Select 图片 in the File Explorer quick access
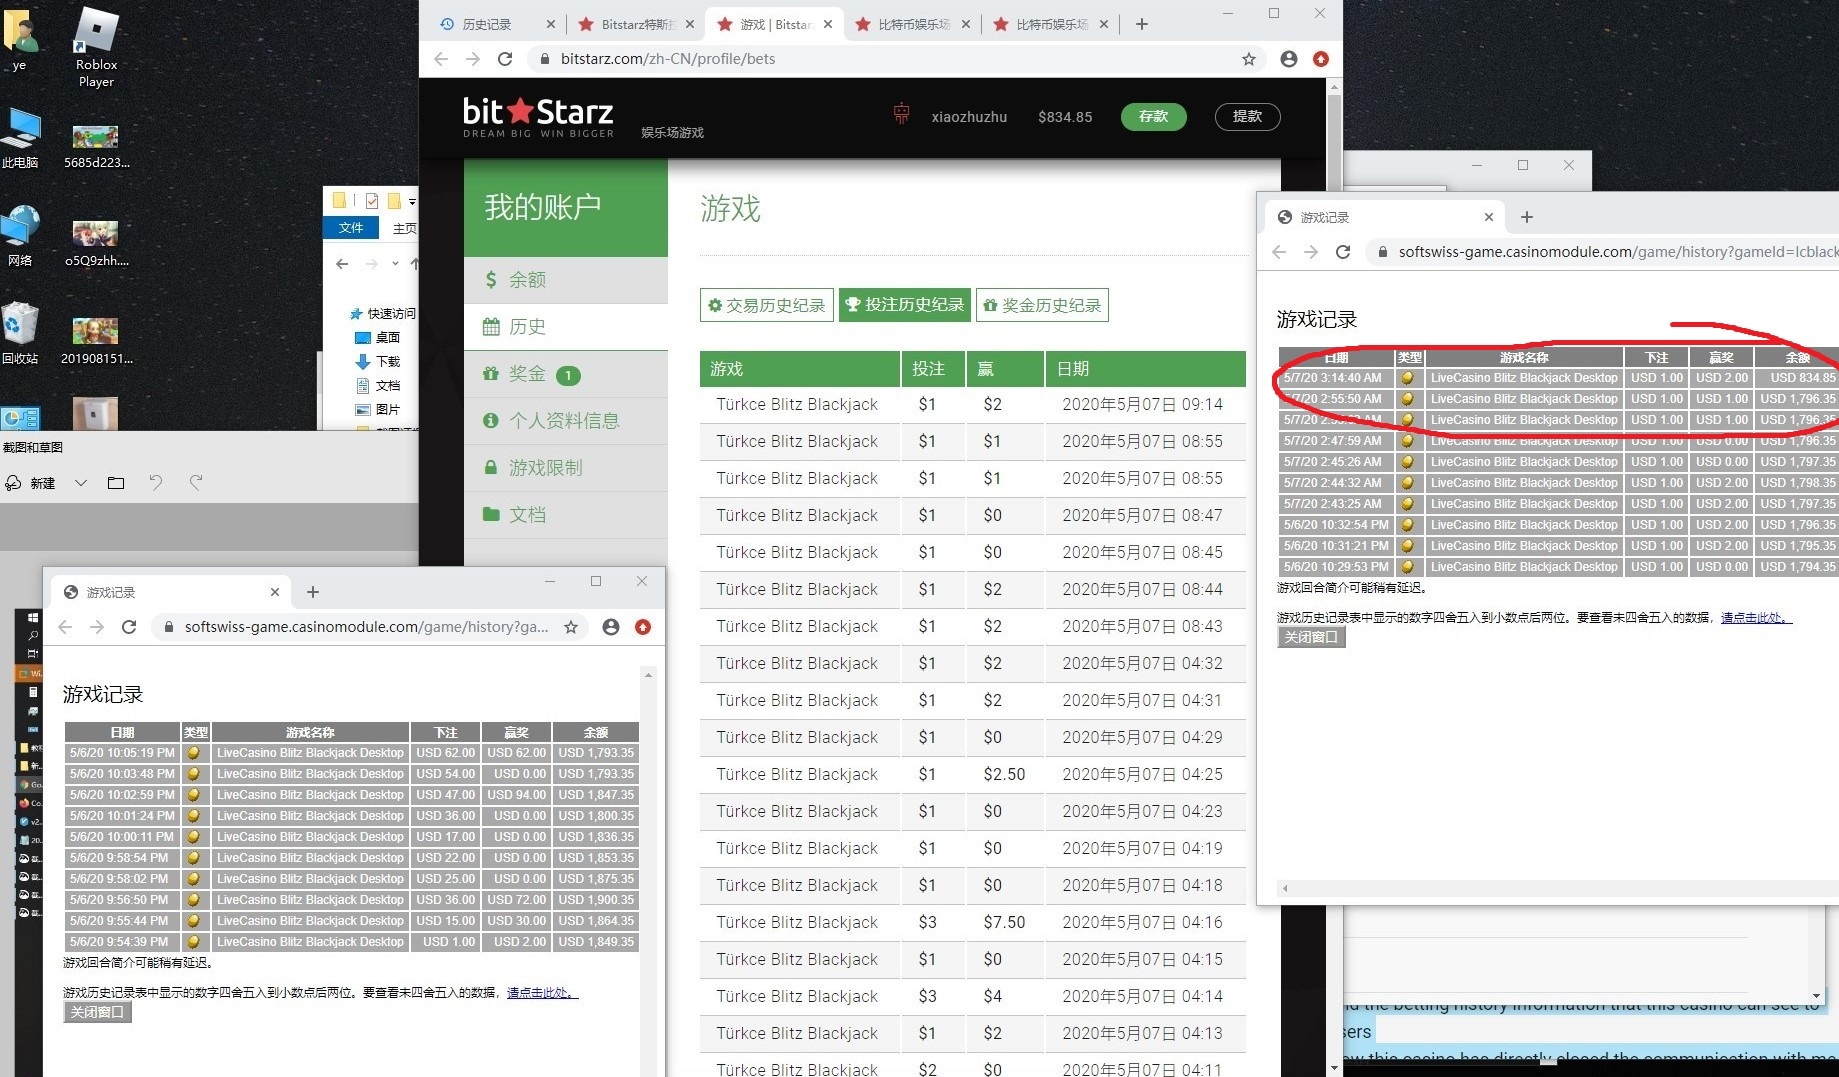The width and height of the screenshot is (1839, 1077). (380, 409)
